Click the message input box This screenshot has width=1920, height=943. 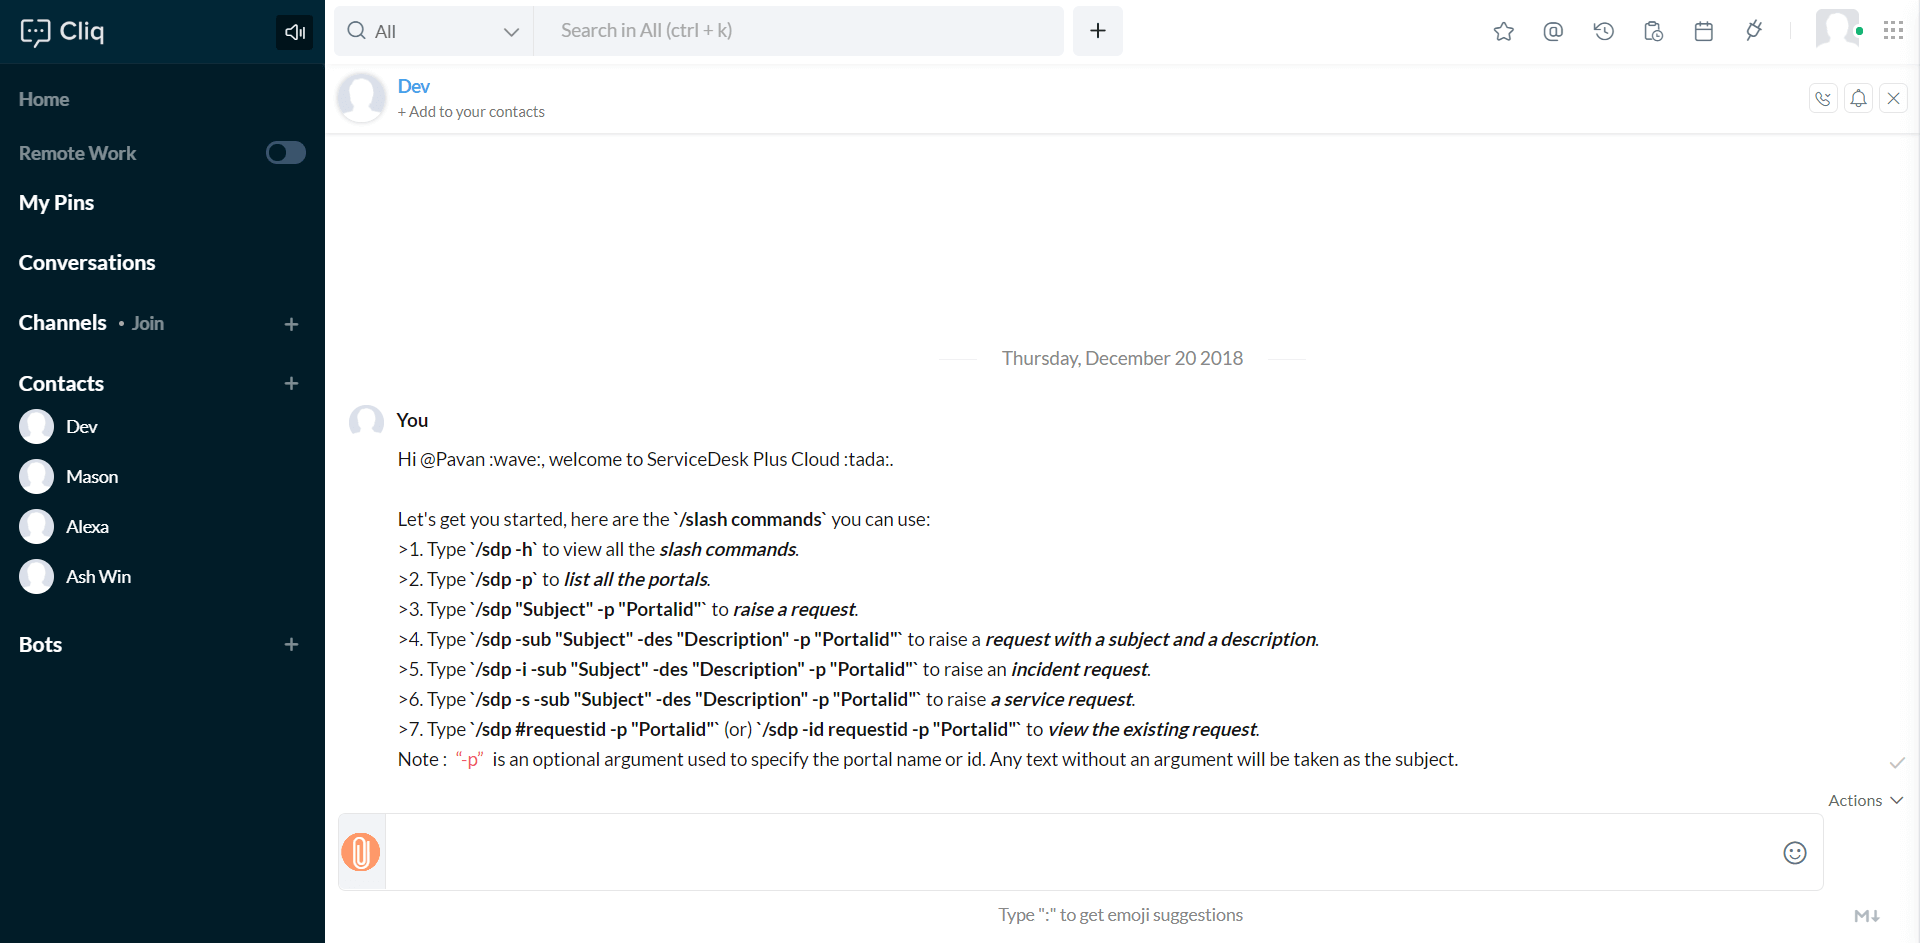(x=1080, y=852)
